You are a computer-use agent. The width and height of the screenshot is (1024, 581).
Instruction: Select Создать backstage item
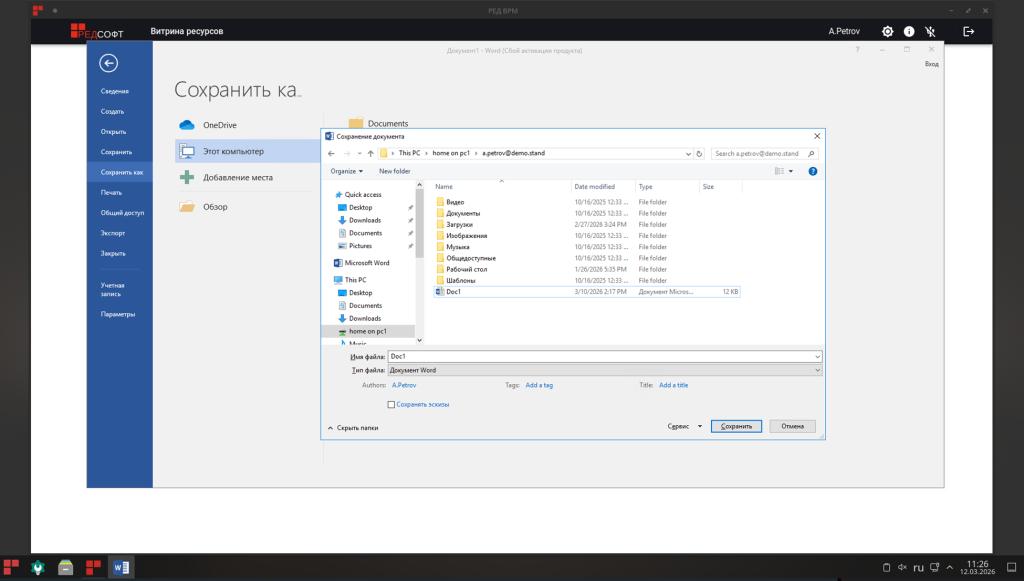pos(112,112)
